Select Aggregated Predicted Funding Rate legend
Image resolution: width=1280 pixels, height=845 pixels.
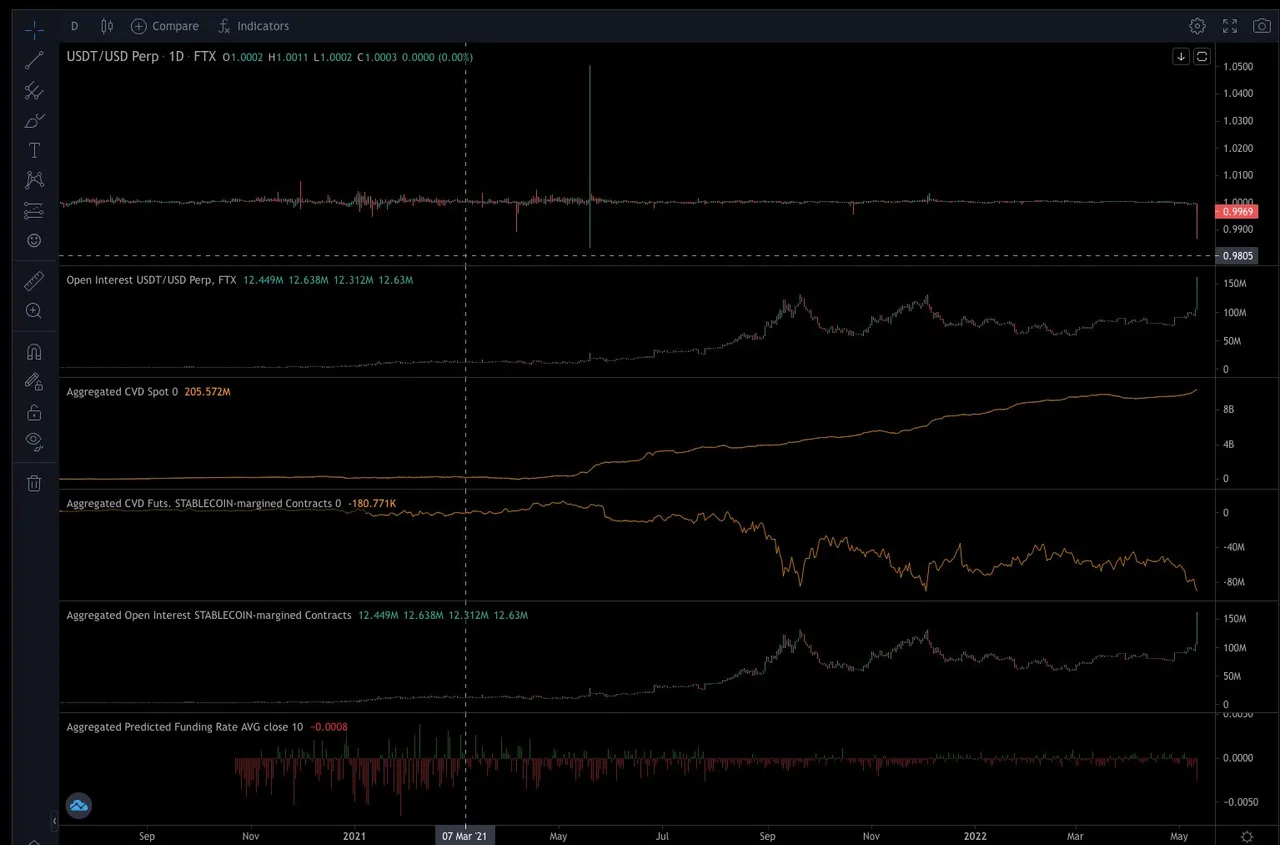(x=184, y=727)
